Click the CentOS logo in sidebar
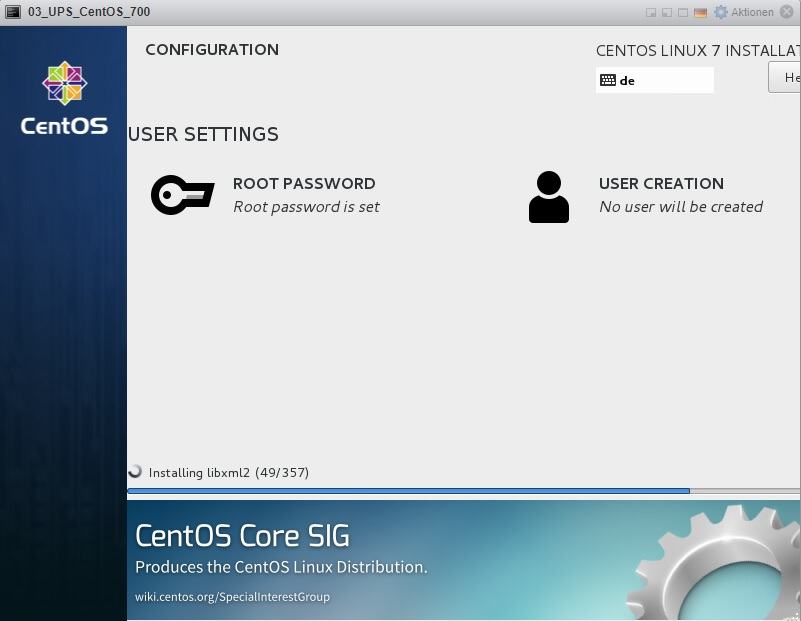Image resolution: width=801 pixels, height=621 pixels. point(64,99)
